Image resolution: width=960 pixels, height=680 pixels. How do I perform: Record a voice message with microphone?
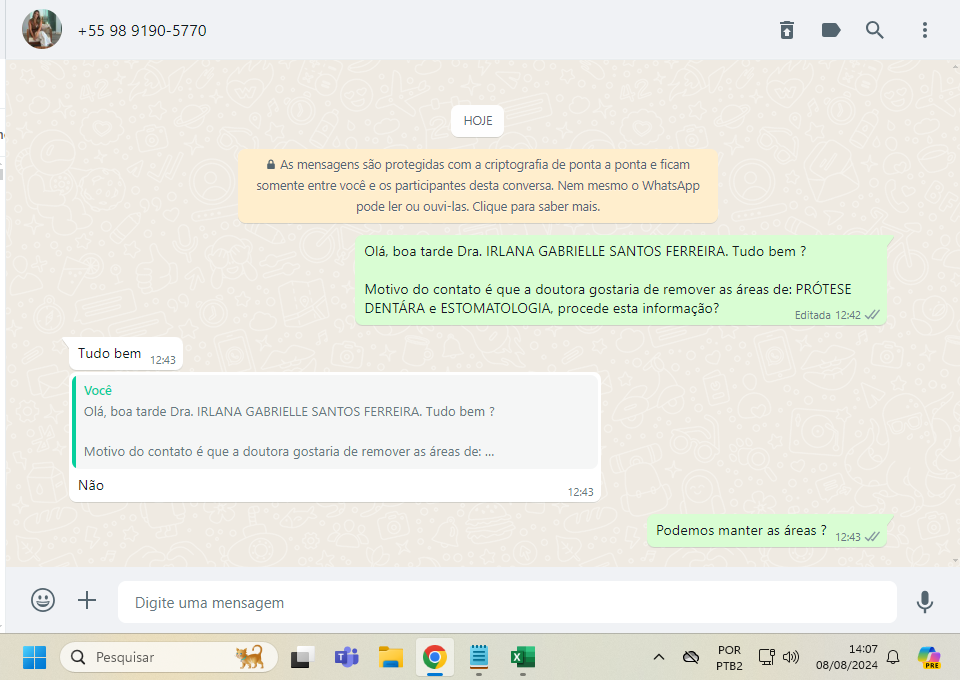(925, 601)
